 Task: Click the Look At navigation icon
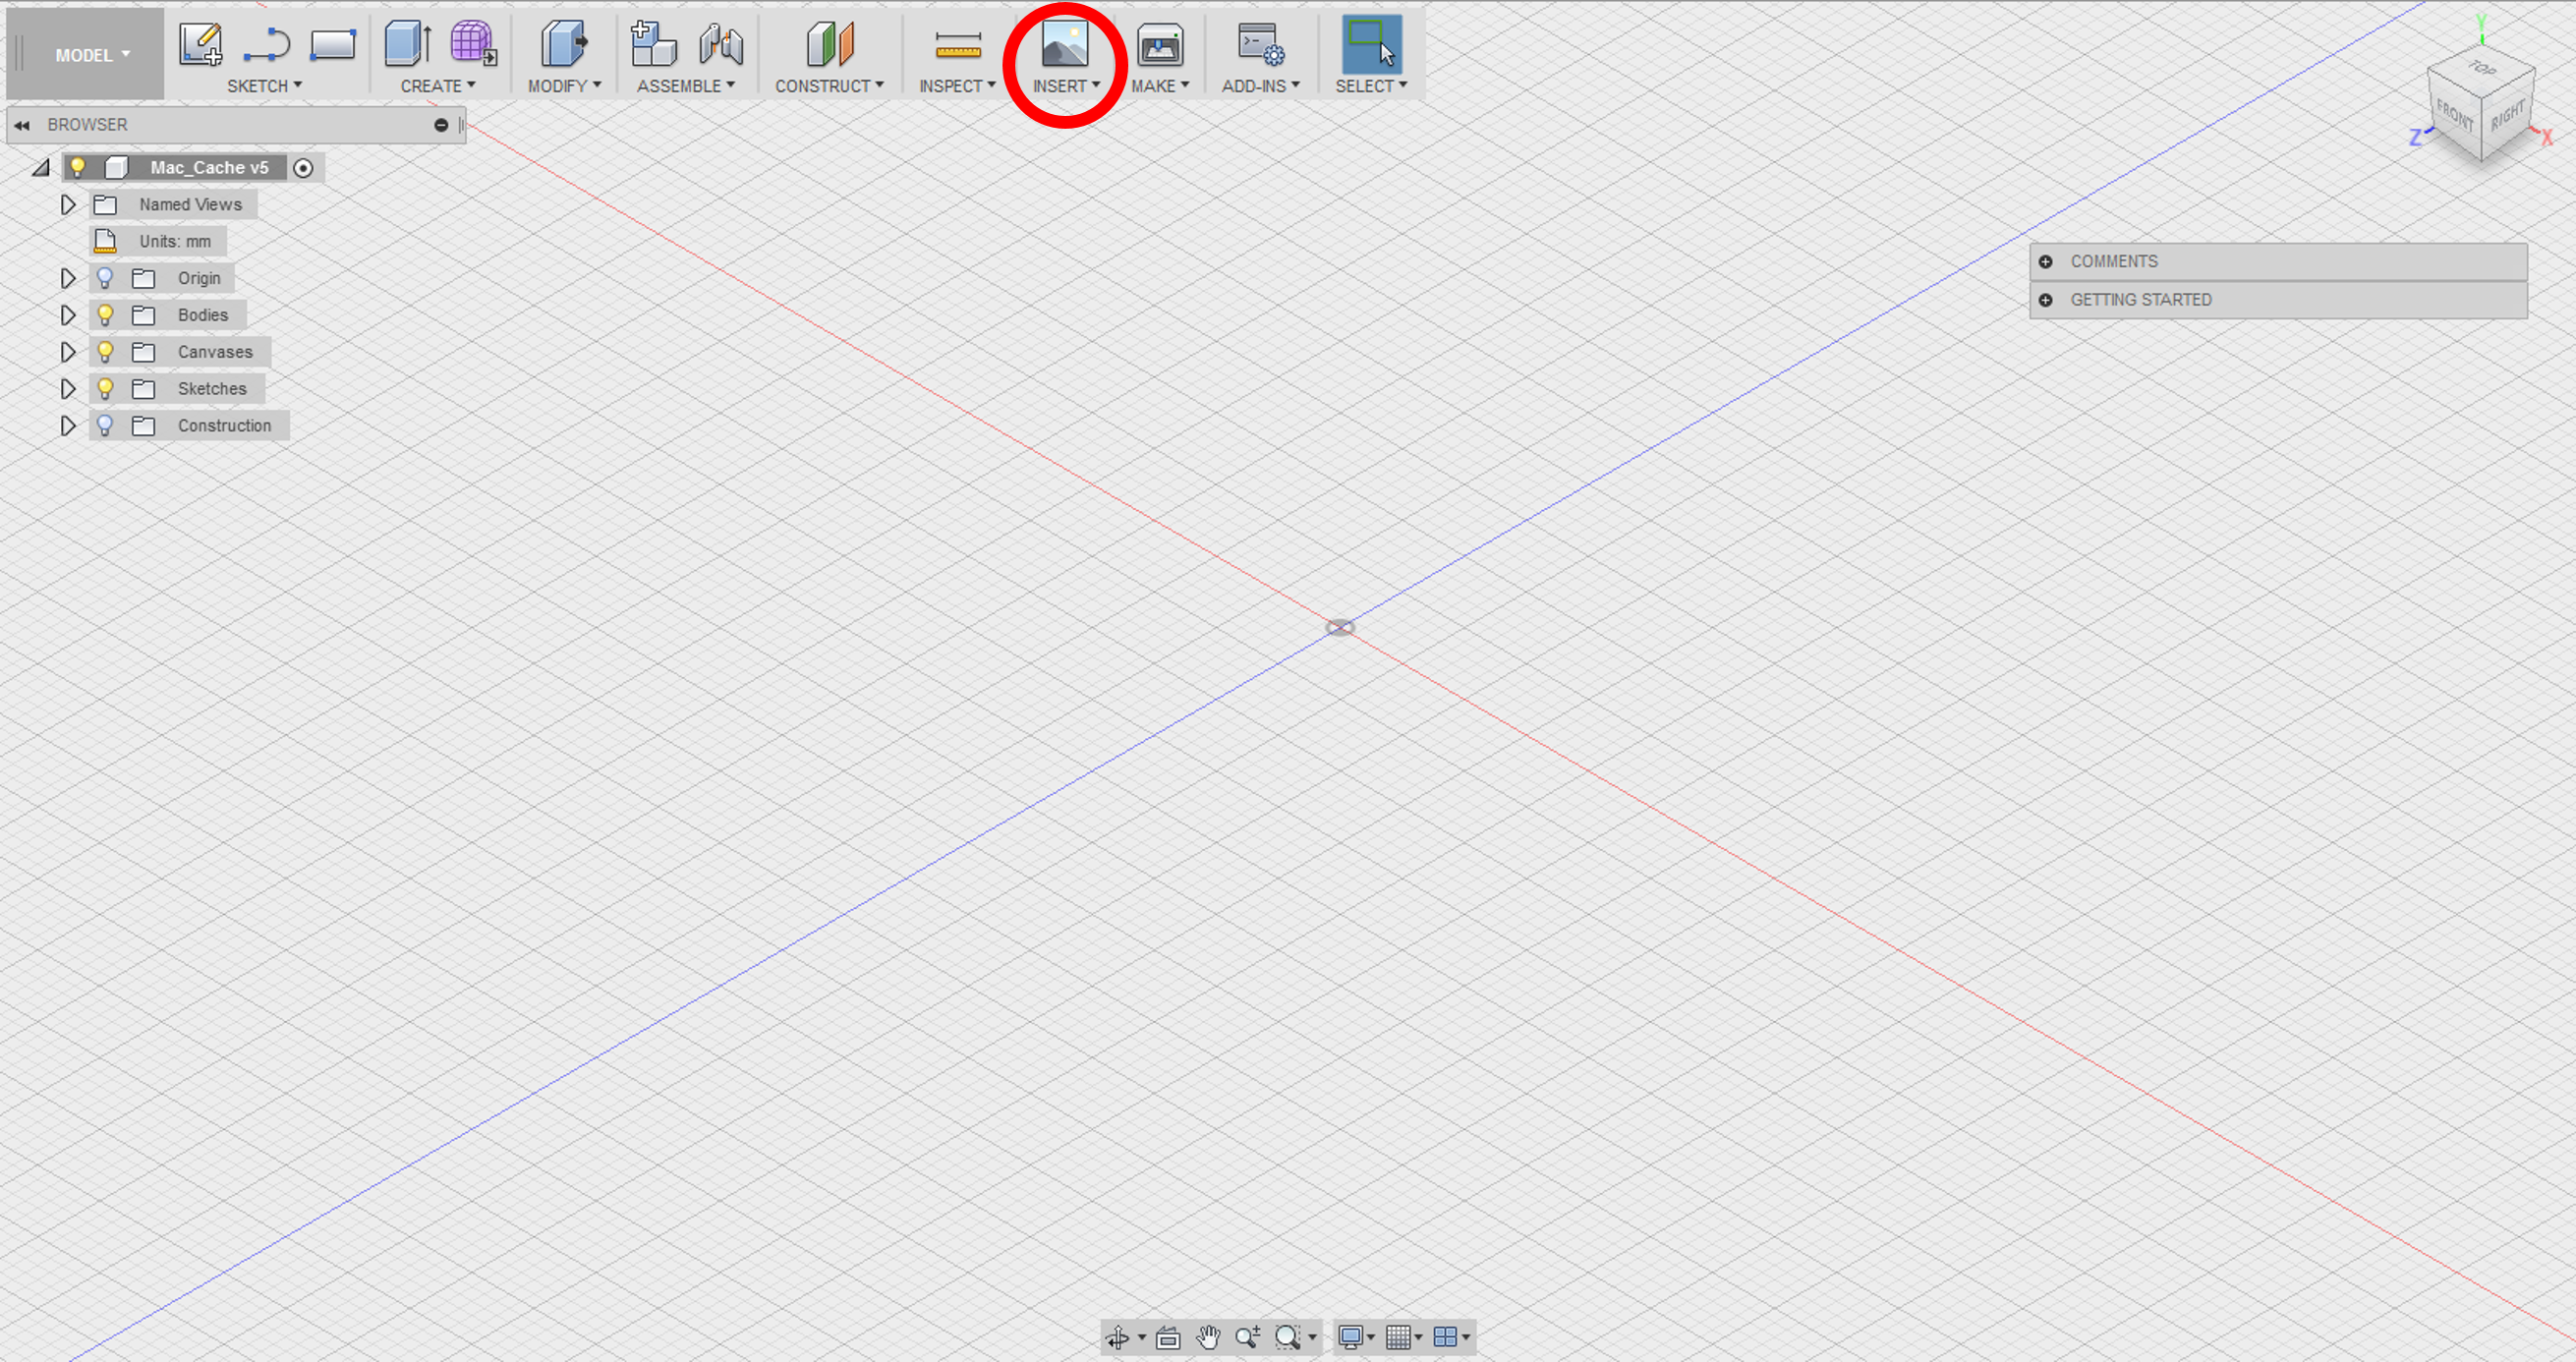(x=1168, y=1337)
